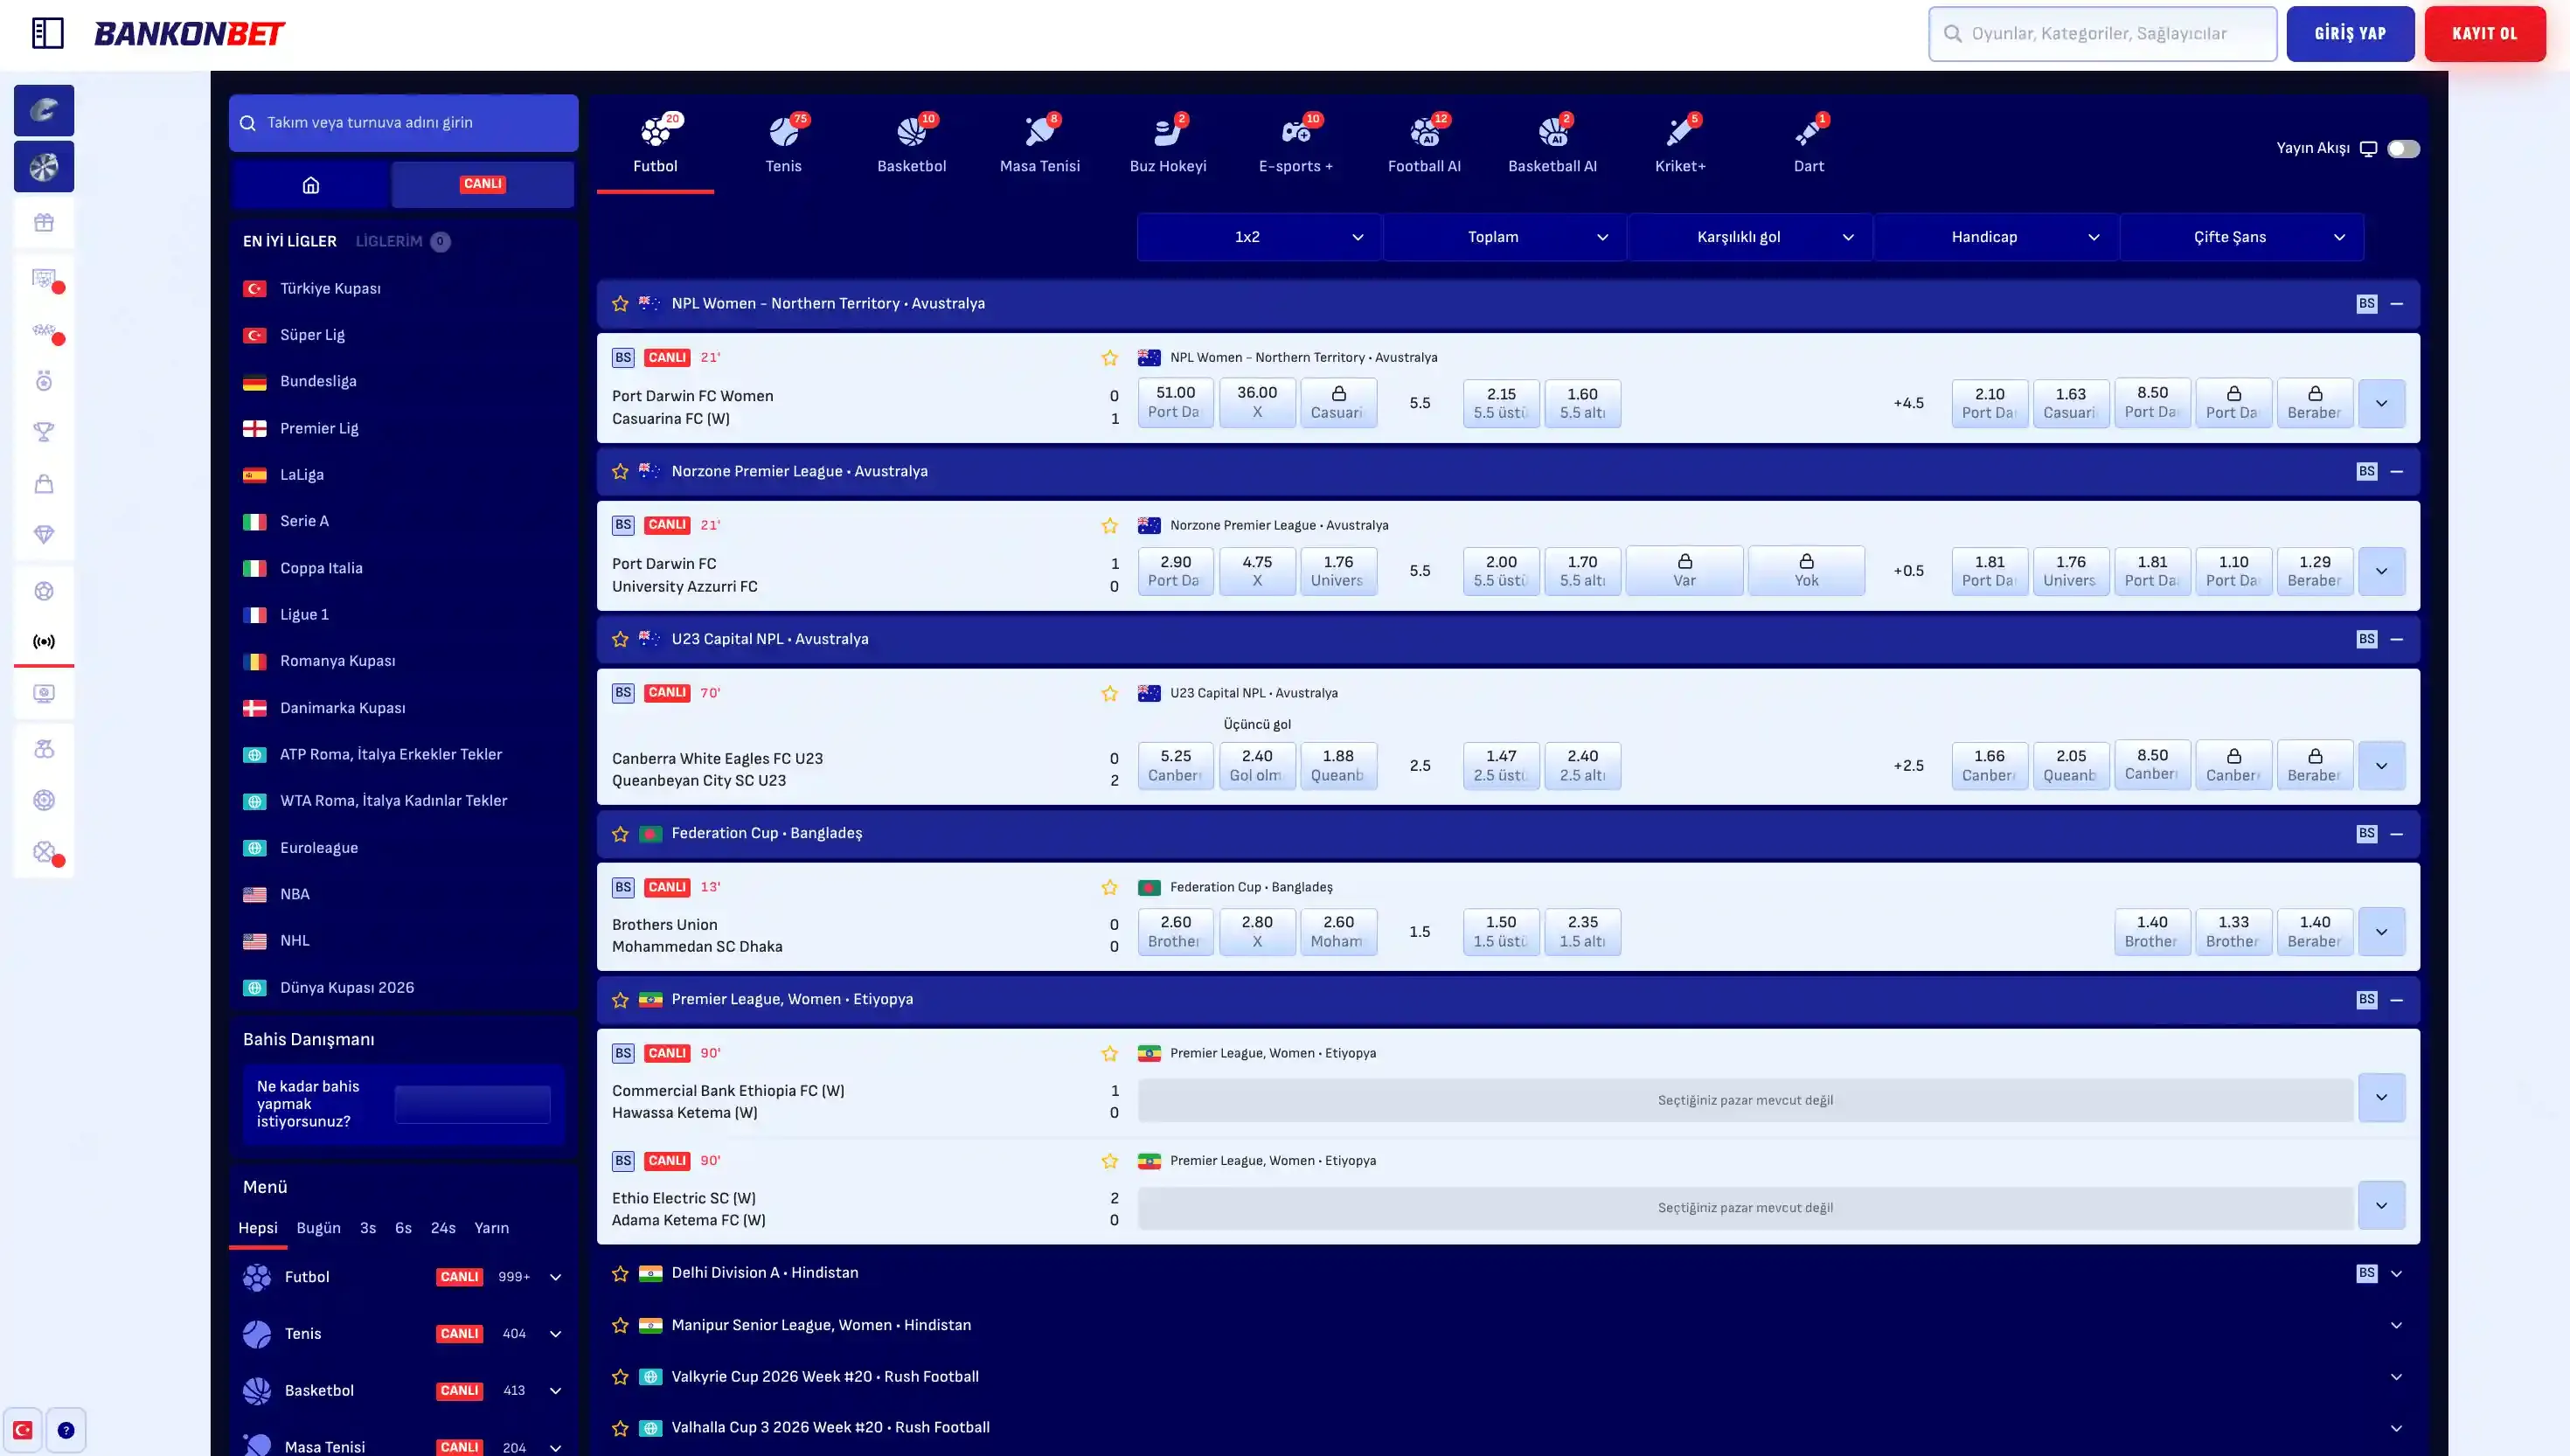Open the Çifte Şans market dropdown
Screen dimensions: 2570x1456
coord(2242,237)
